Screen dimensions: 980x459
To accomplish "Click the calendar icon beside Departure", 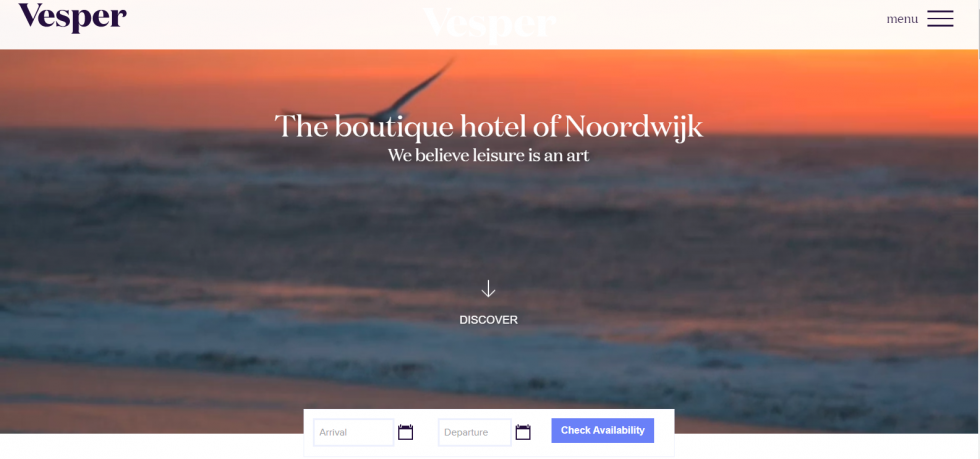I will tap(523, 432).
